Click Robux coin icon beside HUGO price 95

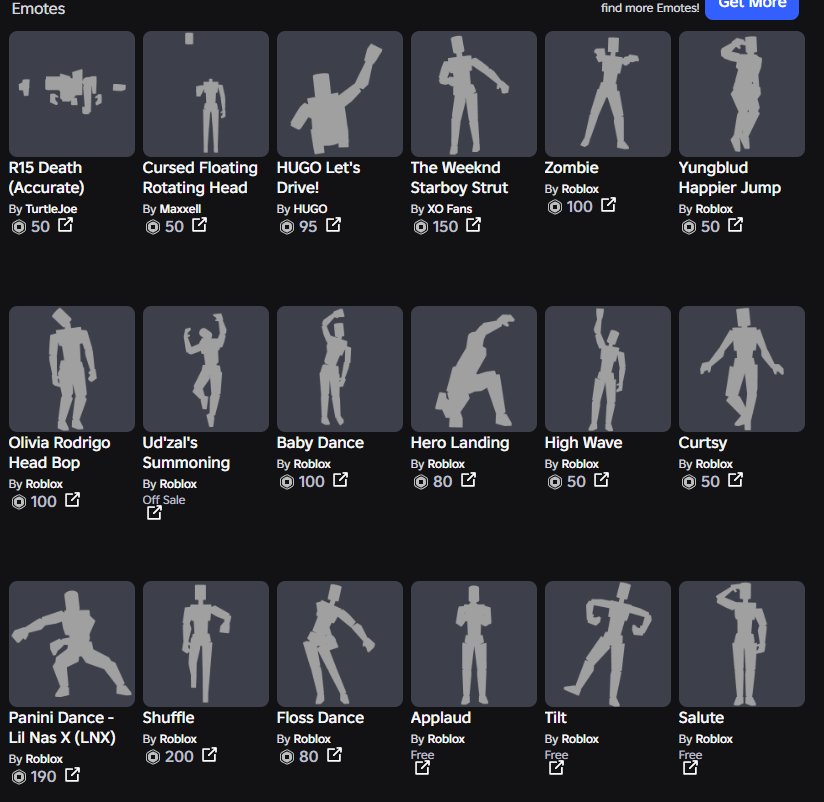[x=287, y=227]
